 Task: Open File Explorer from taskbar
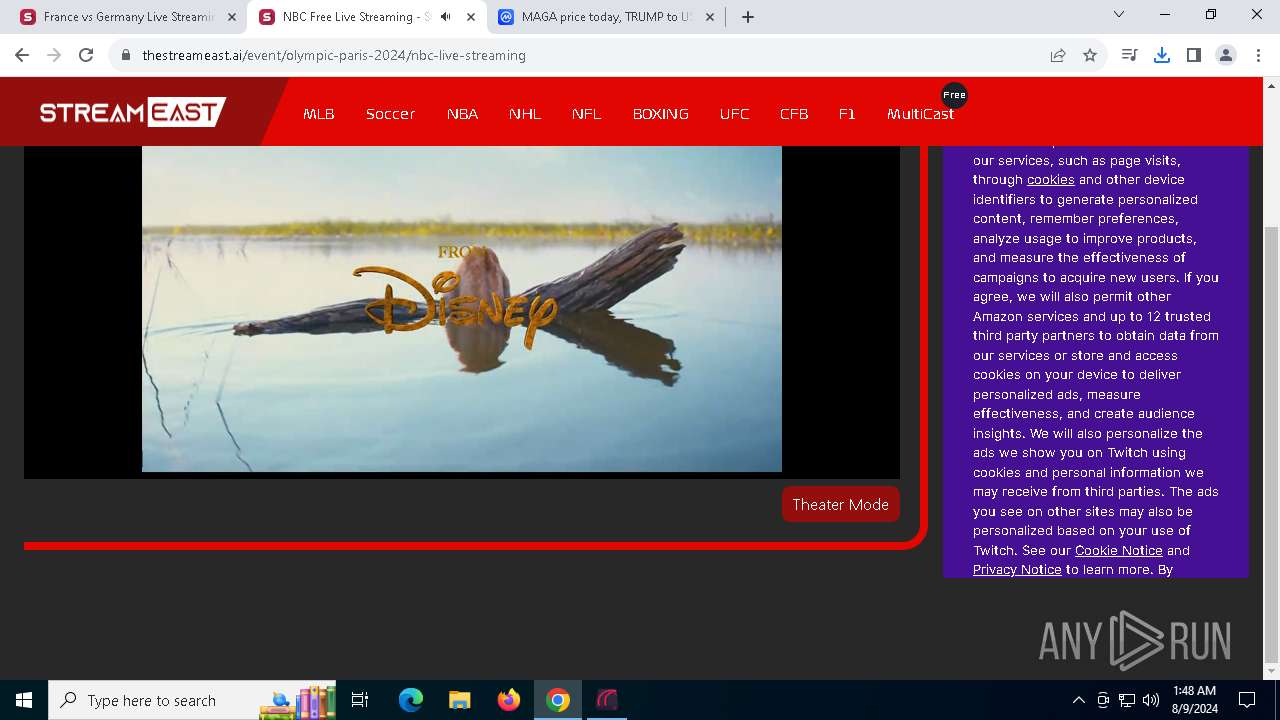(x=460, y=700)
